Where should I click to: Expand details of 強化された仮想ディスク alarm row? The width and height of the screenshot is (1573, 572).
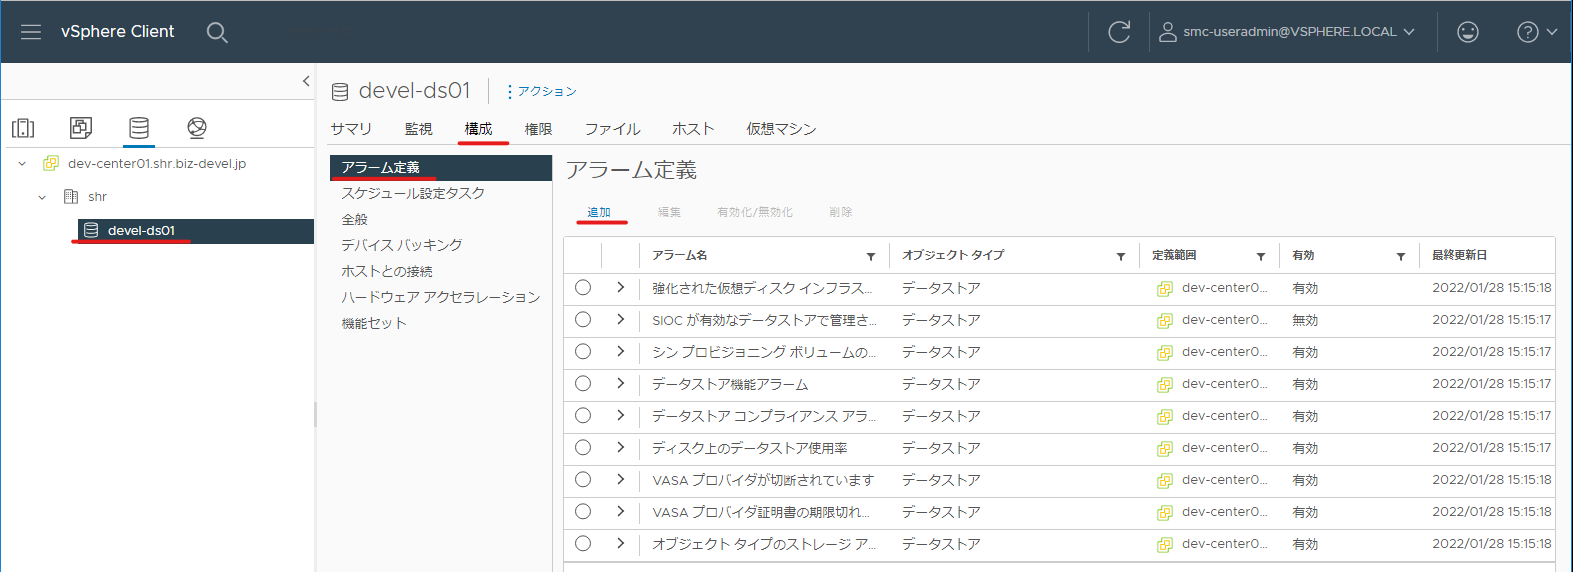click(621, 288)
